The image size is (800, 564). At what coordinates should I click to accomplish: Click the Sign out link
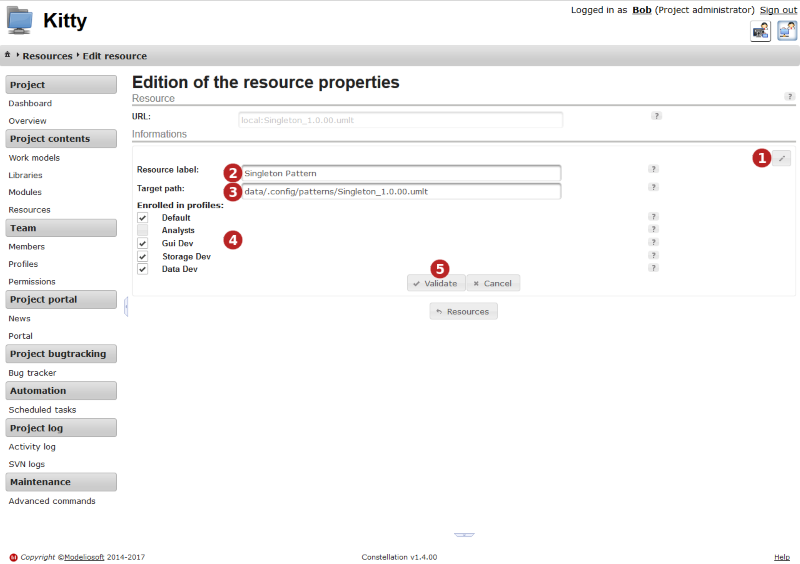778,10
